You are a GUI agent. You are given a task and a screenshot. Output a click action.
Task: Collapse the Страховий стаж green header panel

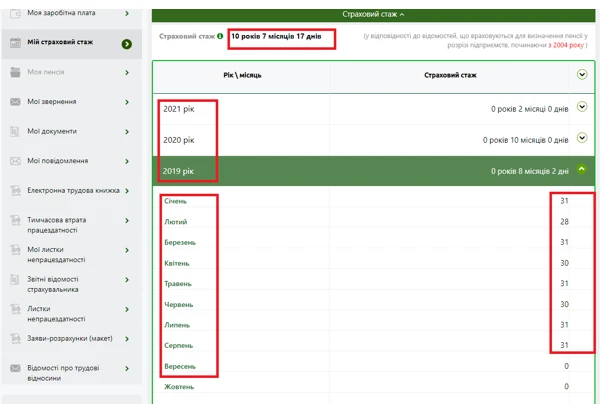pyautogui.click(x=374, y=15)
